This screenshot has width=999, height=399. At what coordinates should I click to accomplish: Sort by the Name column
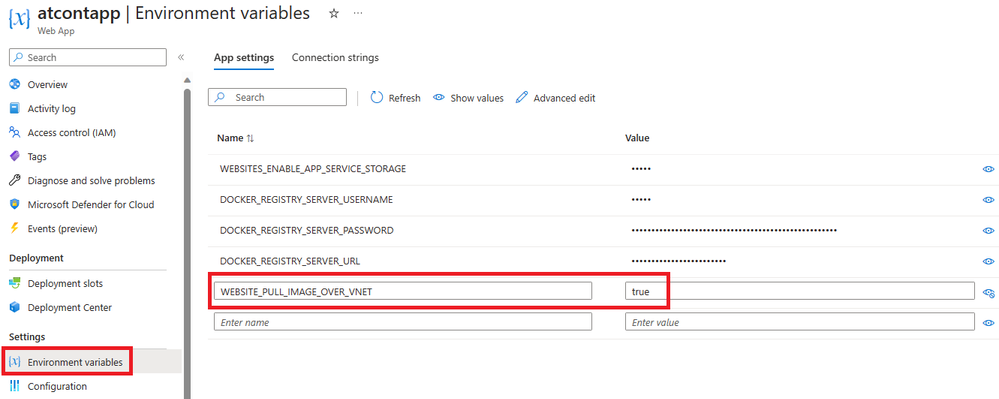click(236, 138)
